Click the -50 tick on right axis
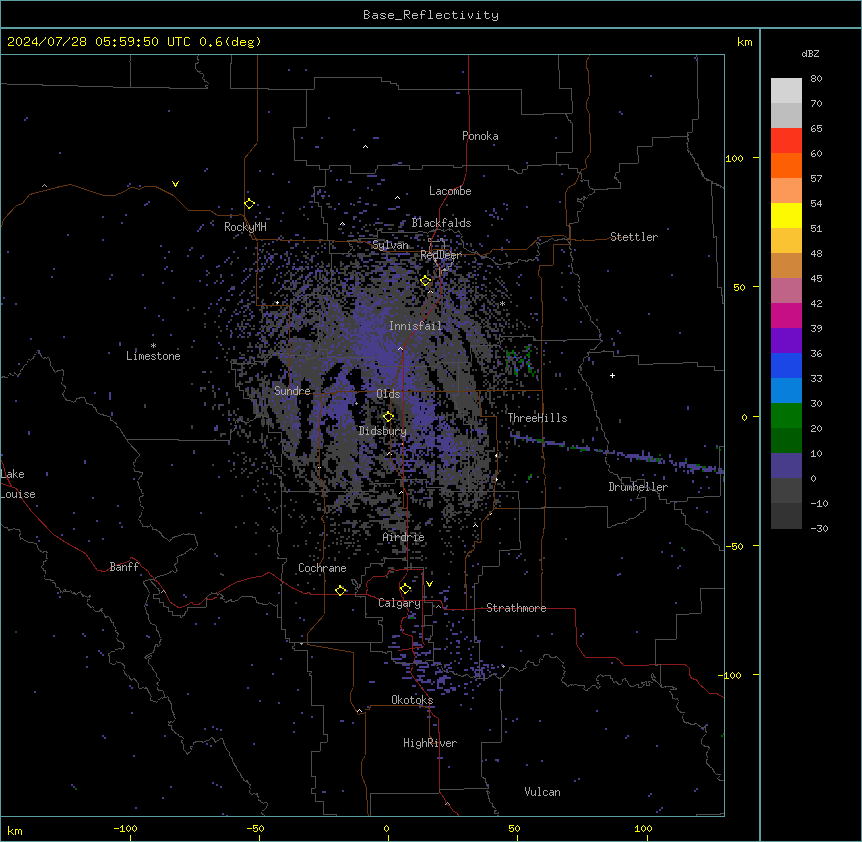Viewport: 862px width, 842px height. coord(735,546)
